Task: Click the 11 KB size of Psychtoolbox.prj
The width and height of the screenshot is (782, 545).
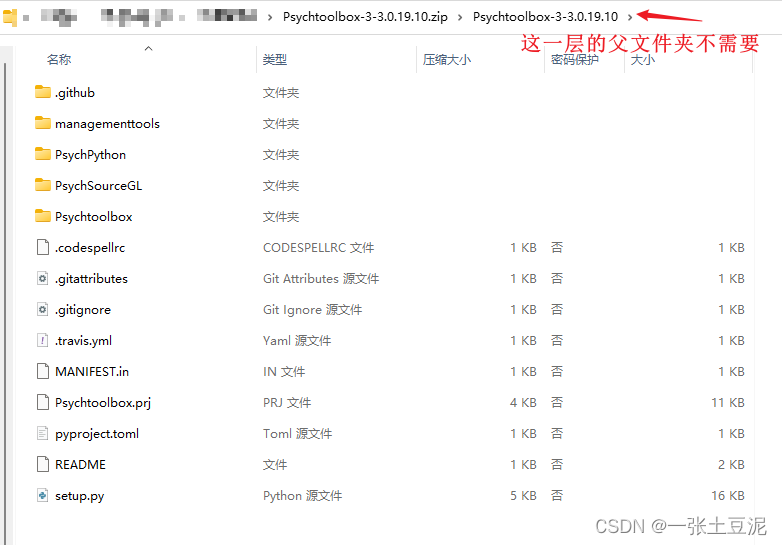Action: [x=728, y=402]
